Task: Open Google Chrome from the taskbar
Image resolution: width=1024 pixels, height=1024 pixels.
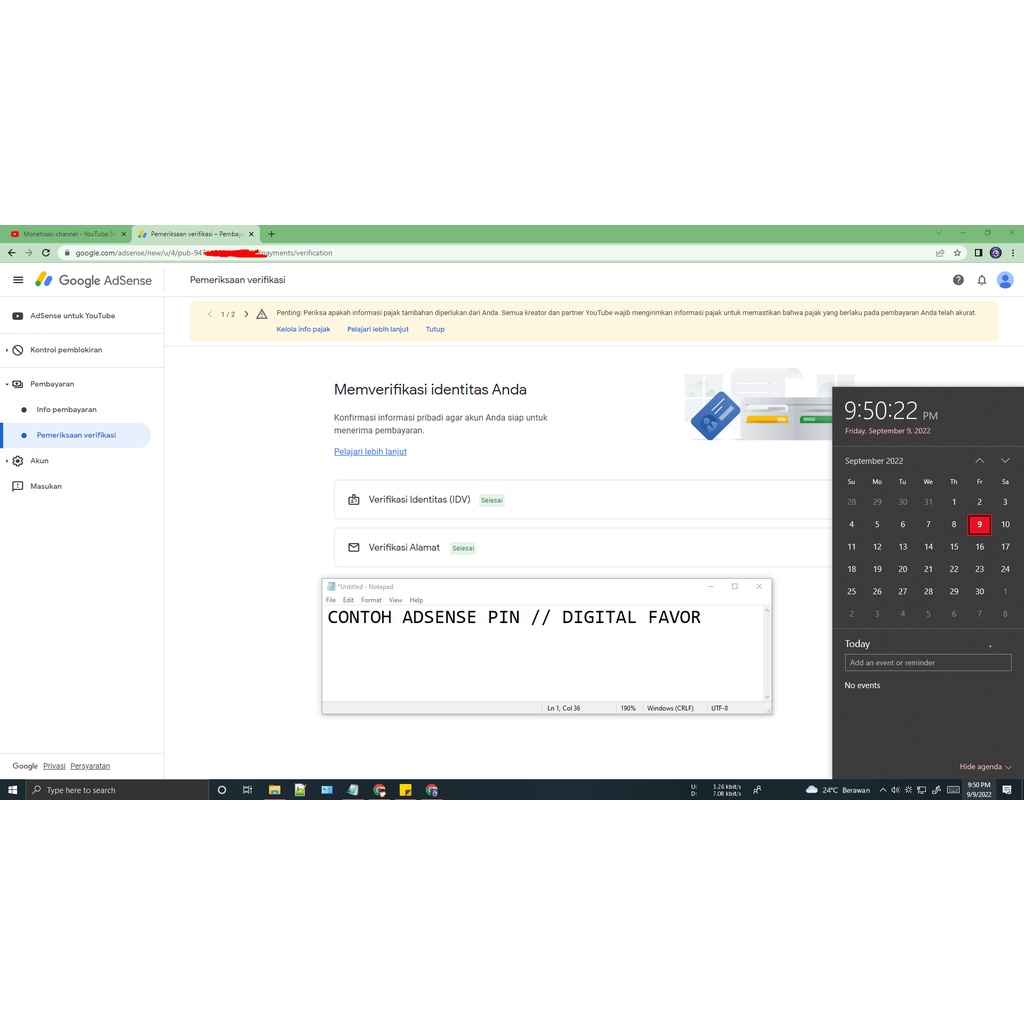Action: pyautogui.click(x=379, y=790)
